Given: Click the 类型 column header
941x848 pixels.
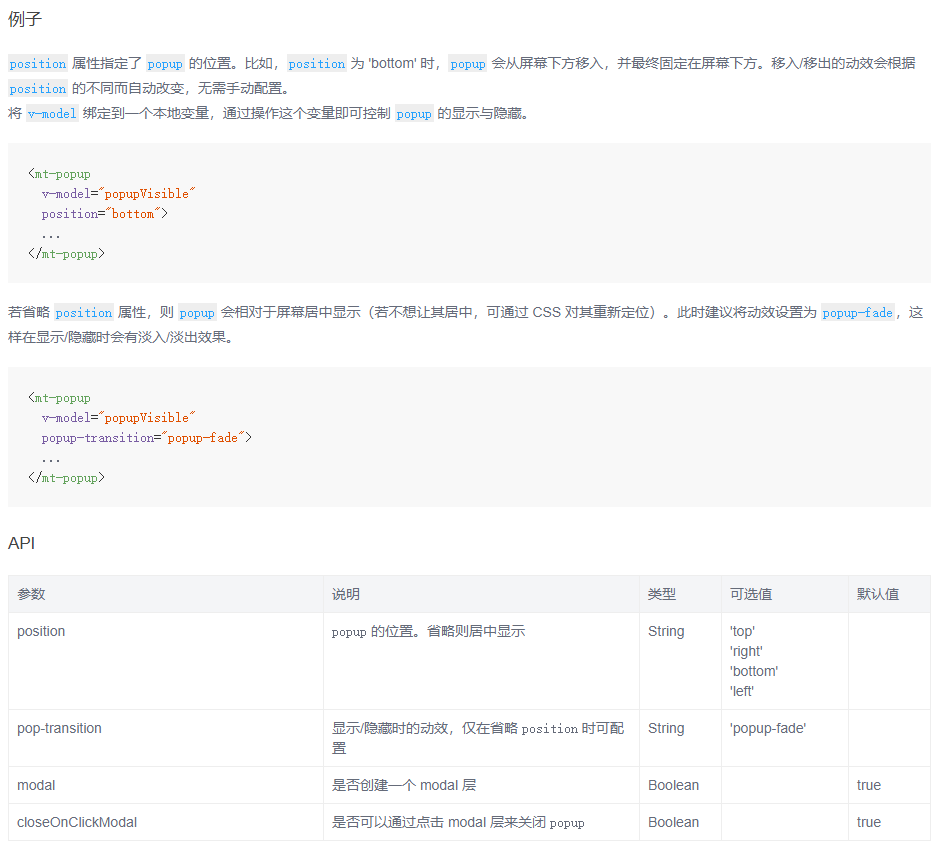Looking at the screenshot, I should point(662,594).
